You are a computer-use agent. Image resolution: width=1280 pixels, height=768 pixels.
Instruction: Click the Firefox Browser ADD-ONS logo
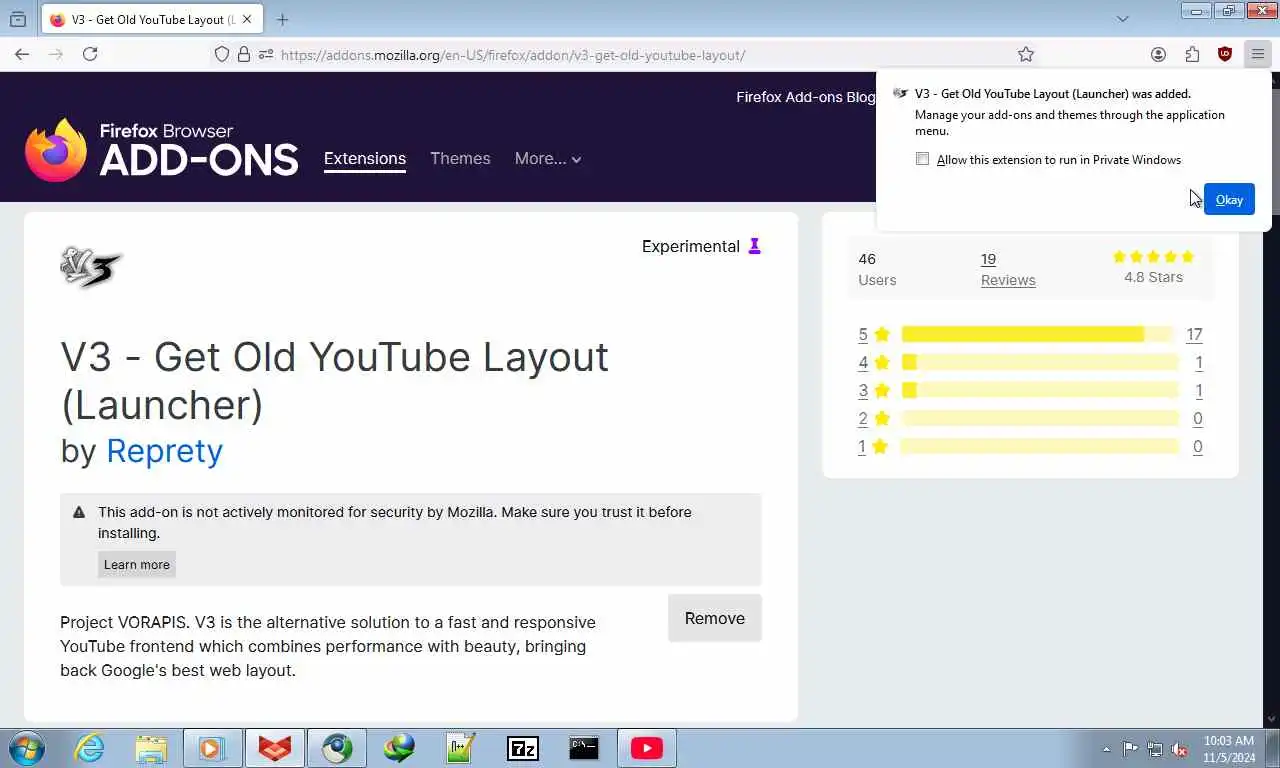pos(162,150)
